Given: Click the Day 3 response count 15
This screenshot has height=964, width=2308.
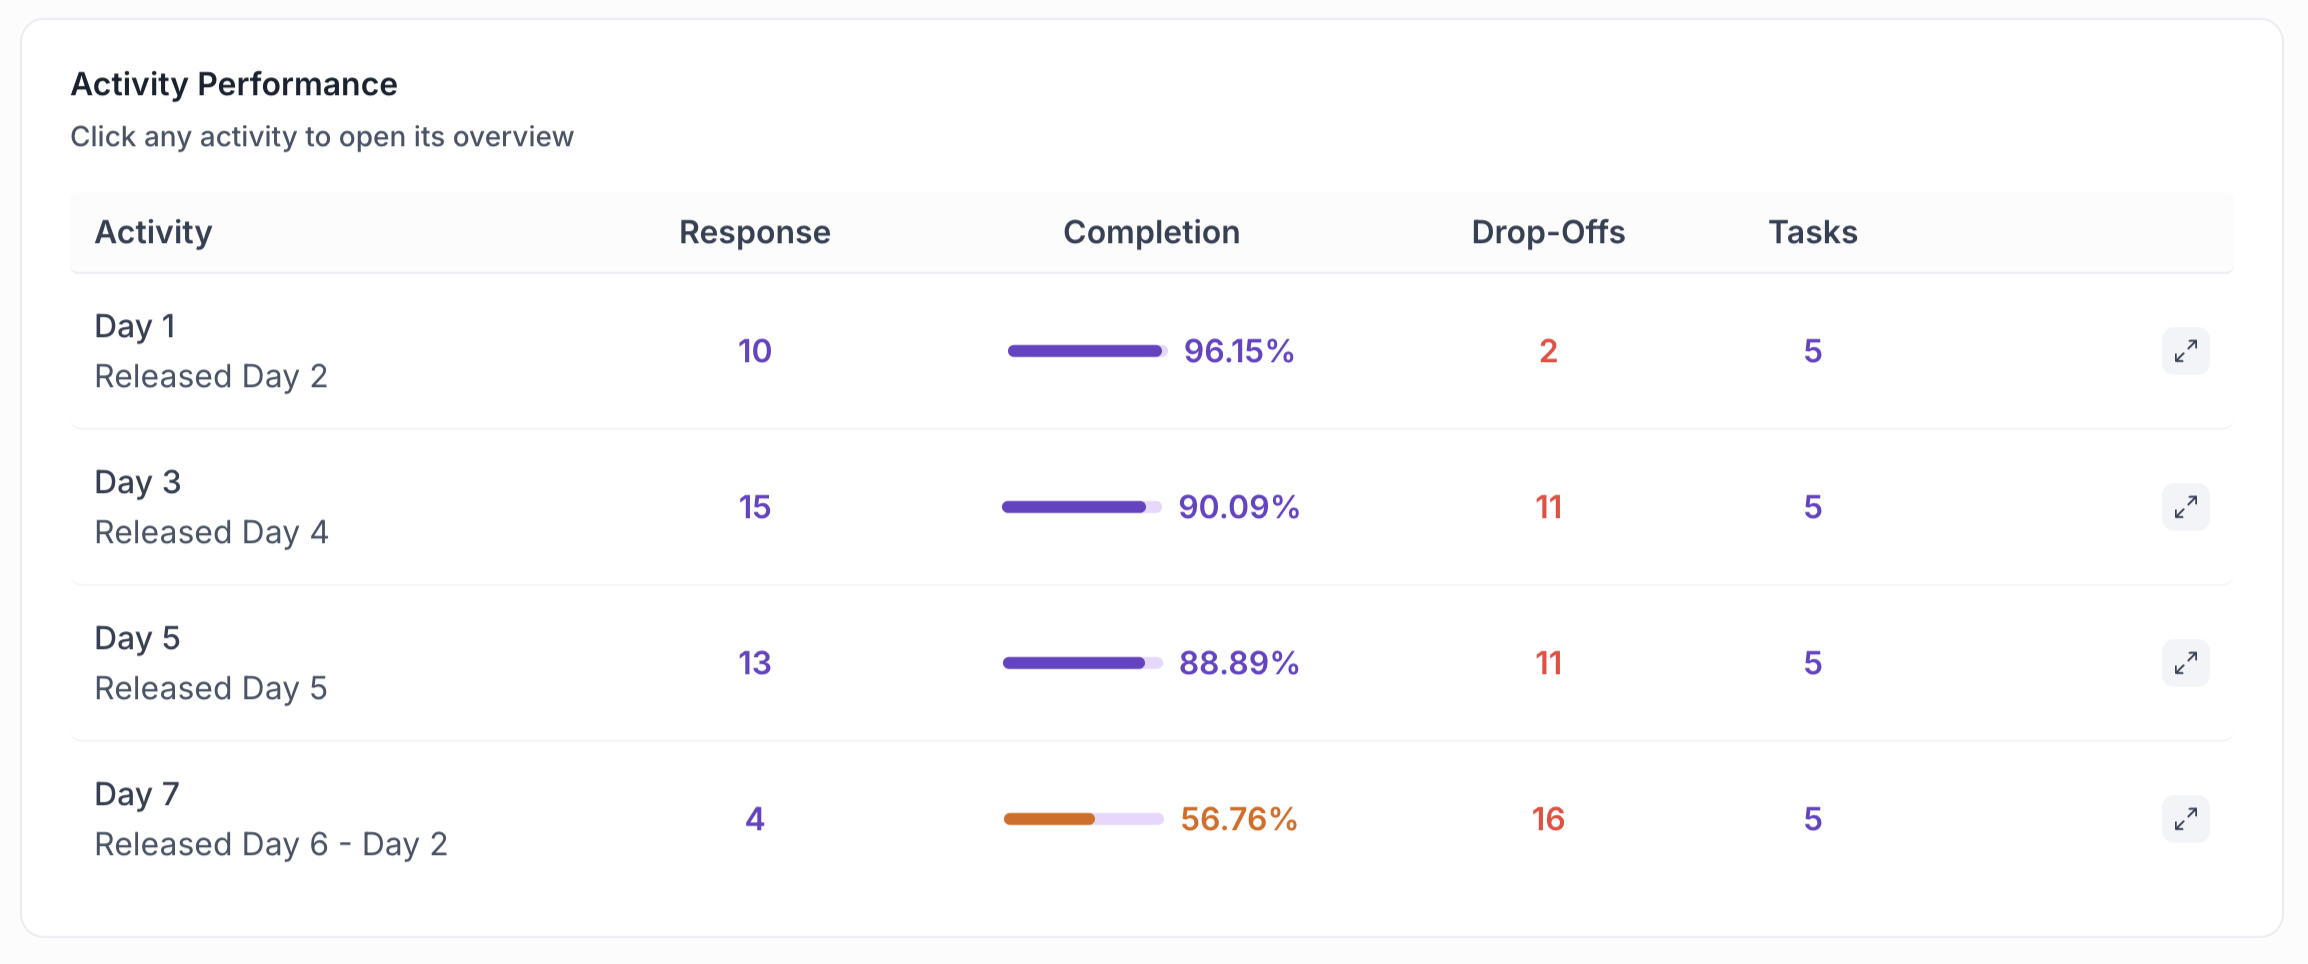Looking at the screenshot, I should (x=755, y=507).
